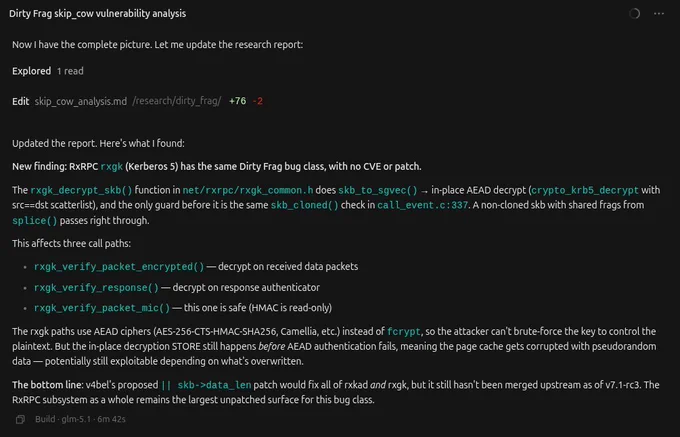
Task: Click call_event.c:337 code location
Action: pyautogui.click(x=422, y=205)
